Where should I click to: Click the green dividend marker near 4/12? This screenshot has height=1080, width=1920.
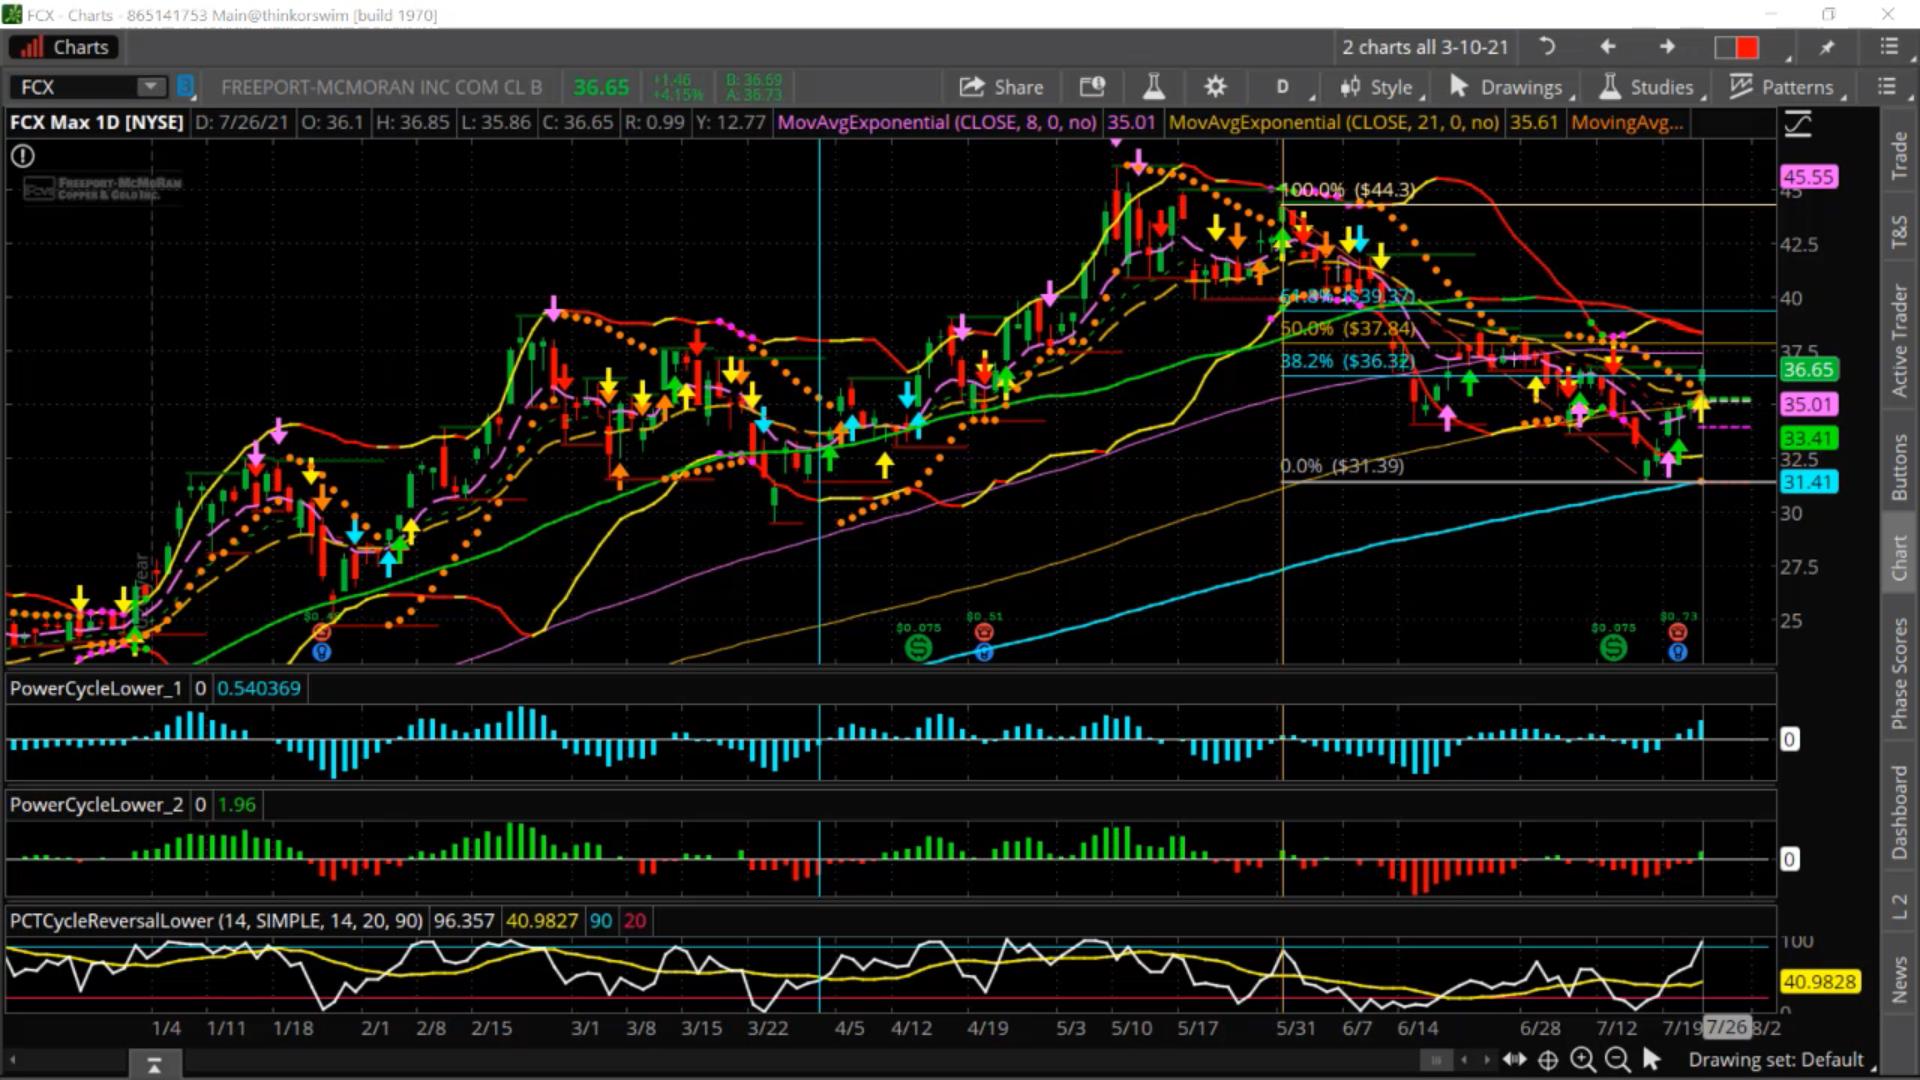point(918,648)
